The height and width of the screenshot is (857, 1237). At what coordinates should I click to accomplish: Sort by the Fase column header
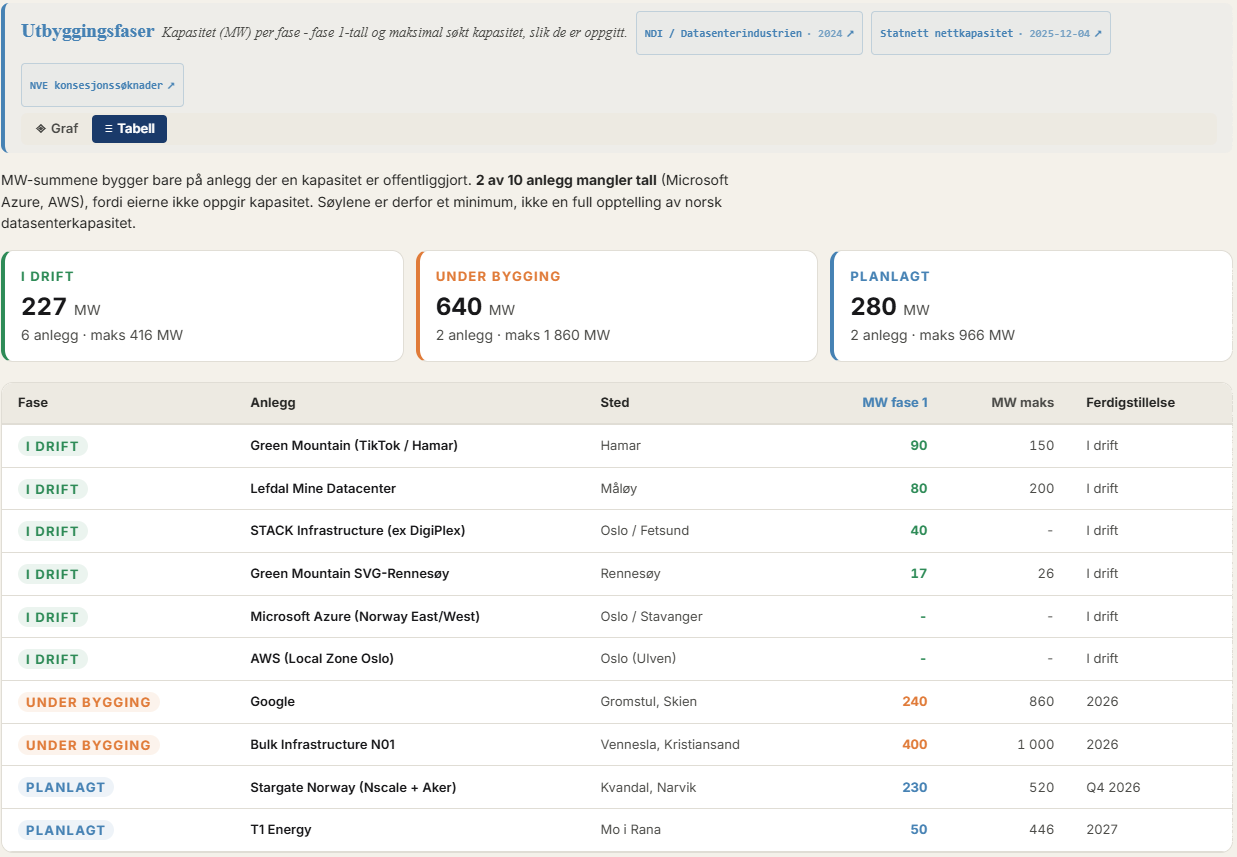tap(33, 402)
